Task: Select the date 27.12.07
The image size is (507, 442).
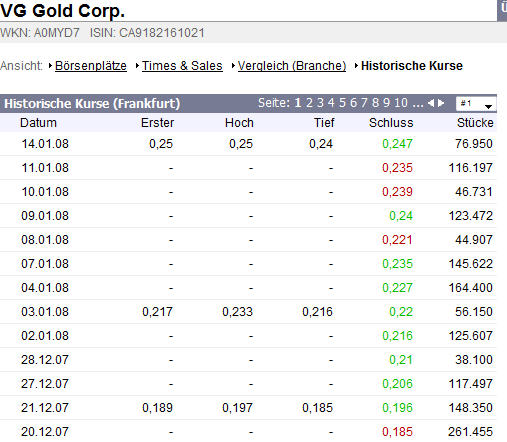Action: tap(45, 384)
